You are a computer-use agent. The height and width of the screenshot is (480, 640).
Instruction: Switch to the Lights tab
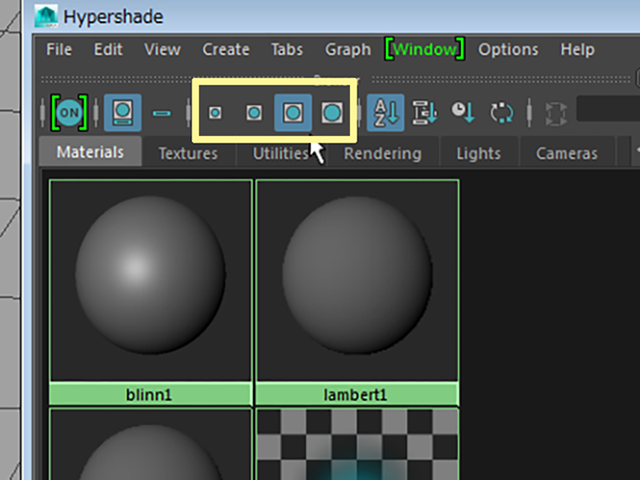coord(478,153)
